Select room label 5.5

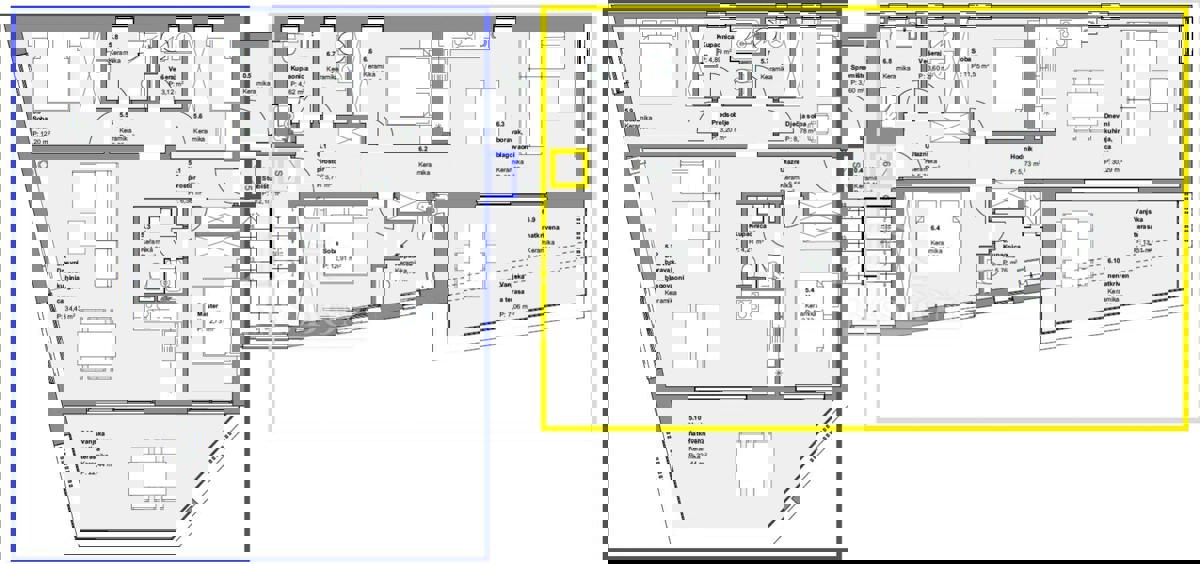tap(125, 115)
